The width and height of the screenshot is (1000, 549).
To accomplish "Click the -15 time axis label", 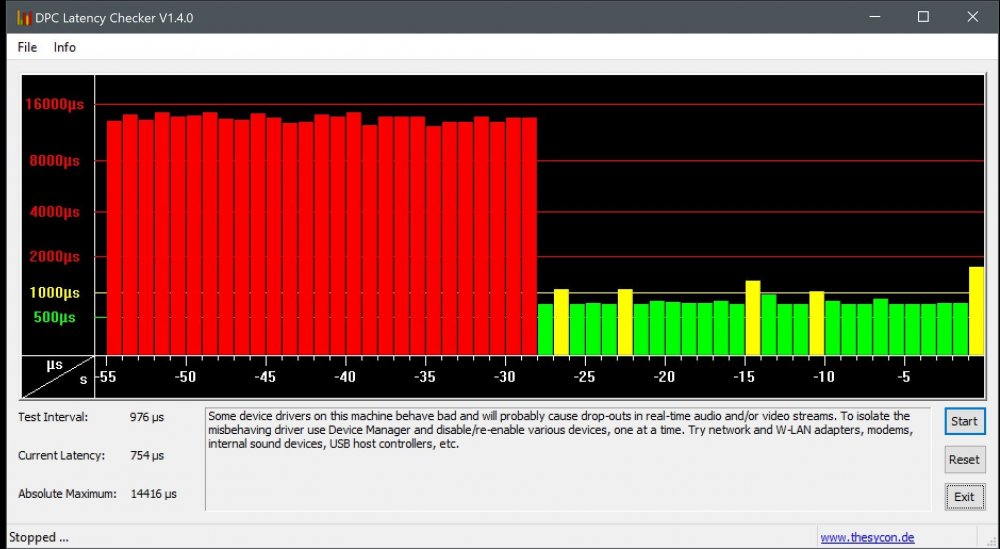I will [744, 377].
